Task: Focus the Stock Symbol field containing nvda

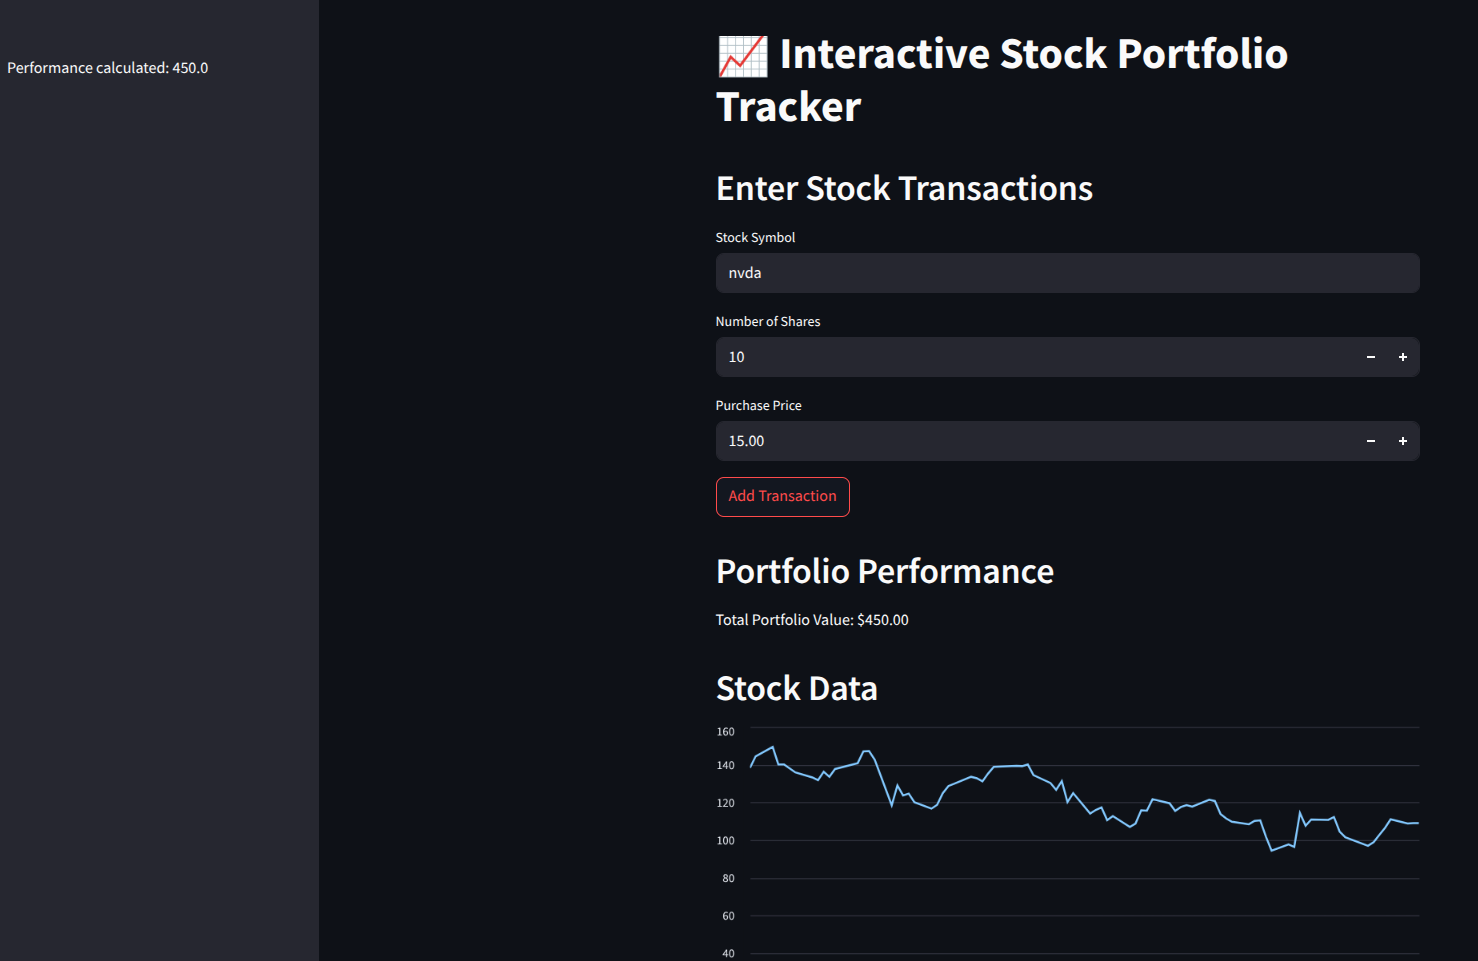Action: pos(1067,273)
